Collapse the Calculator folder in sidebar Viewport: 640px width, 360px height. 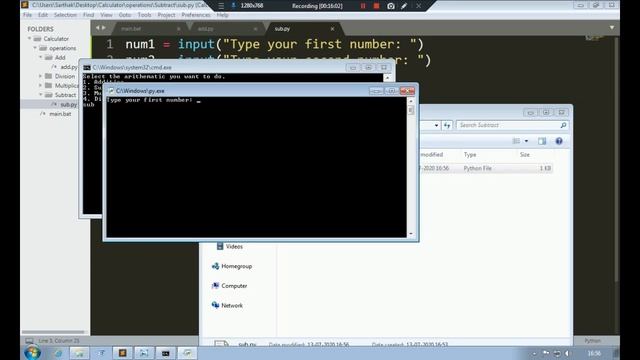[x=29, y=39]
